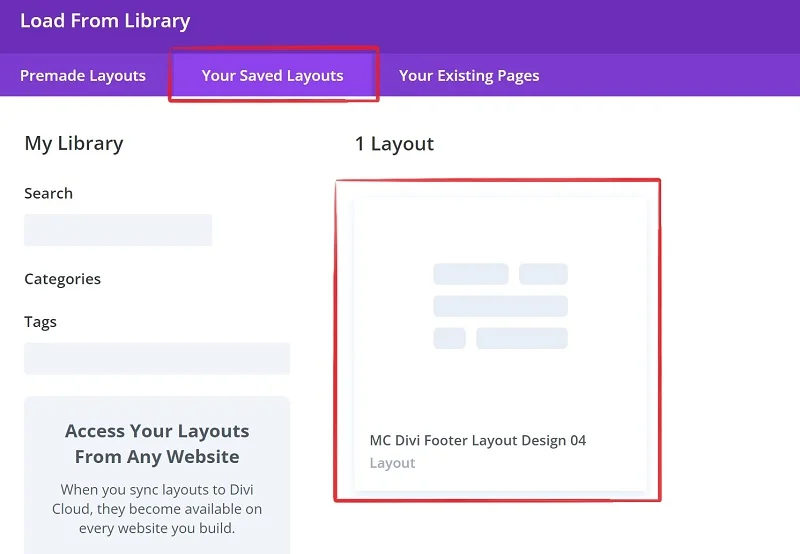Select the Your Saved Layouts tab

point(273,75)
